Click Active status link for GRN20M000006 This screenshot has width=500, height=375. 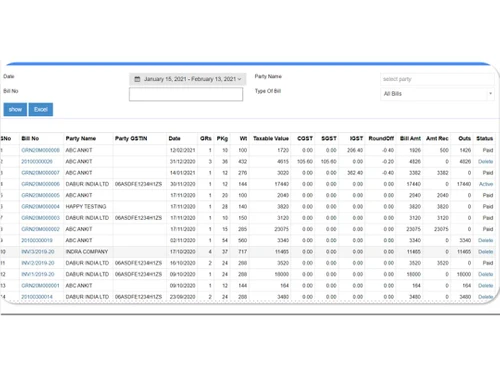point(486,184)
